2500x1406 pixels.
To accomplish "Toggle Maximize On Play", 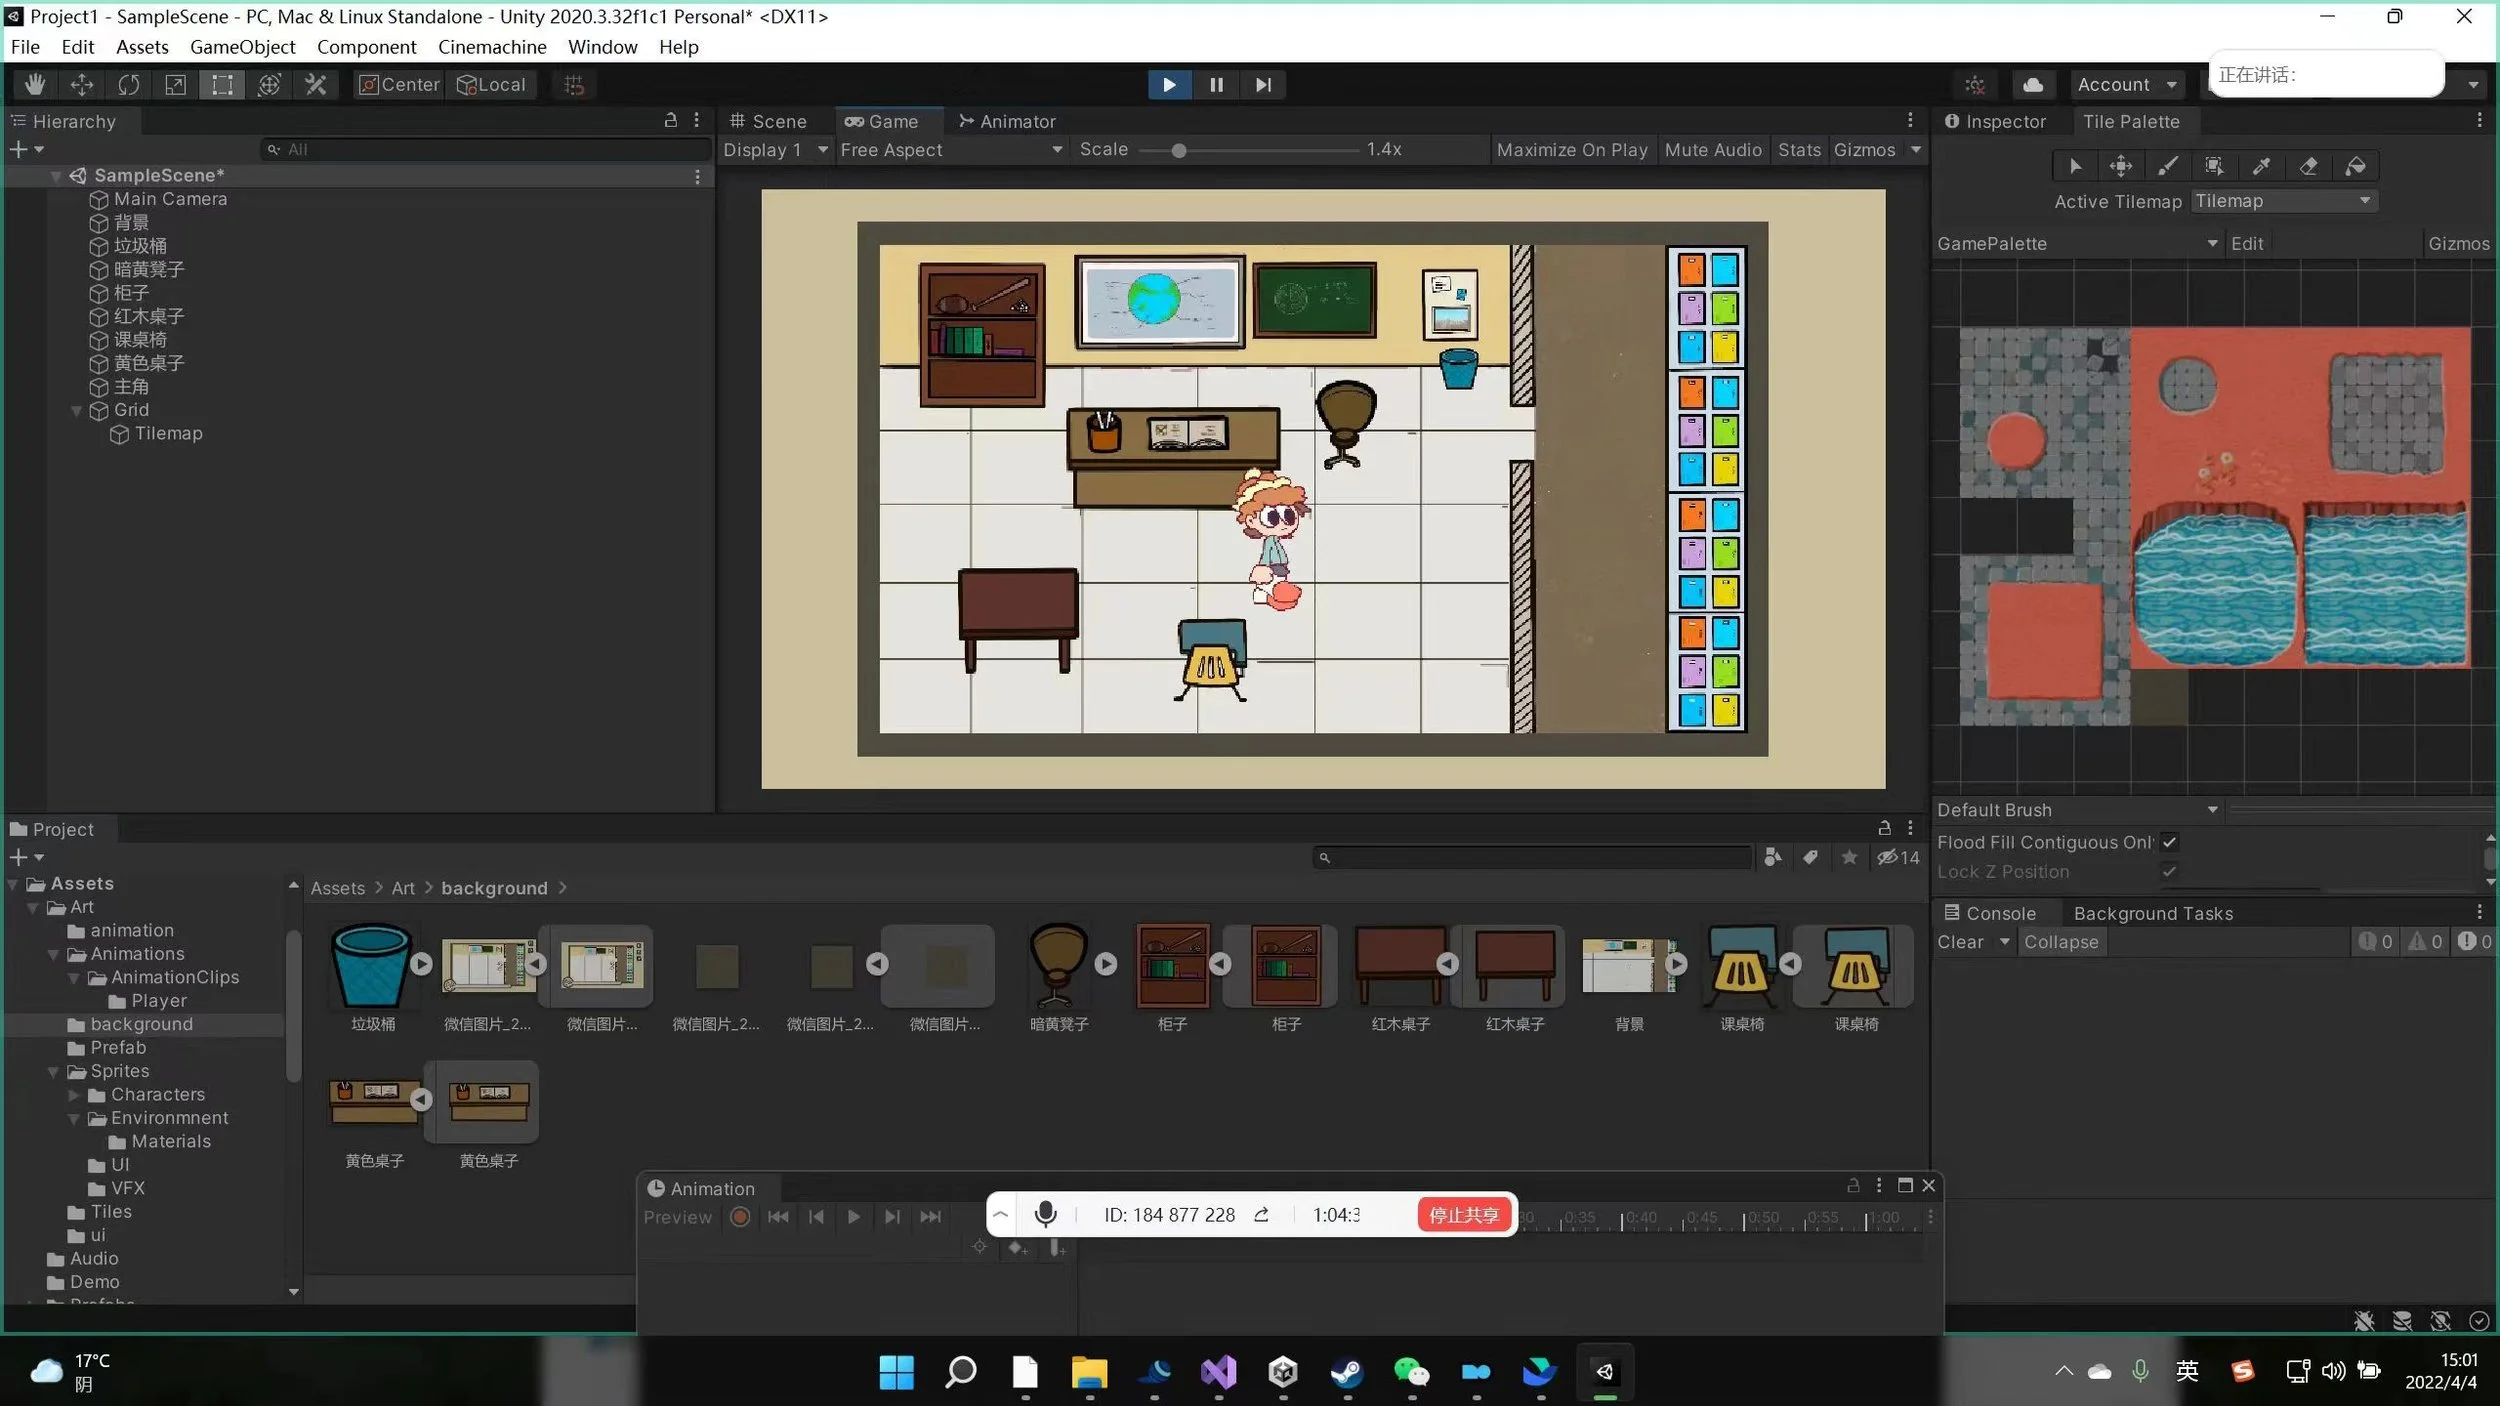I will 1571,149.
